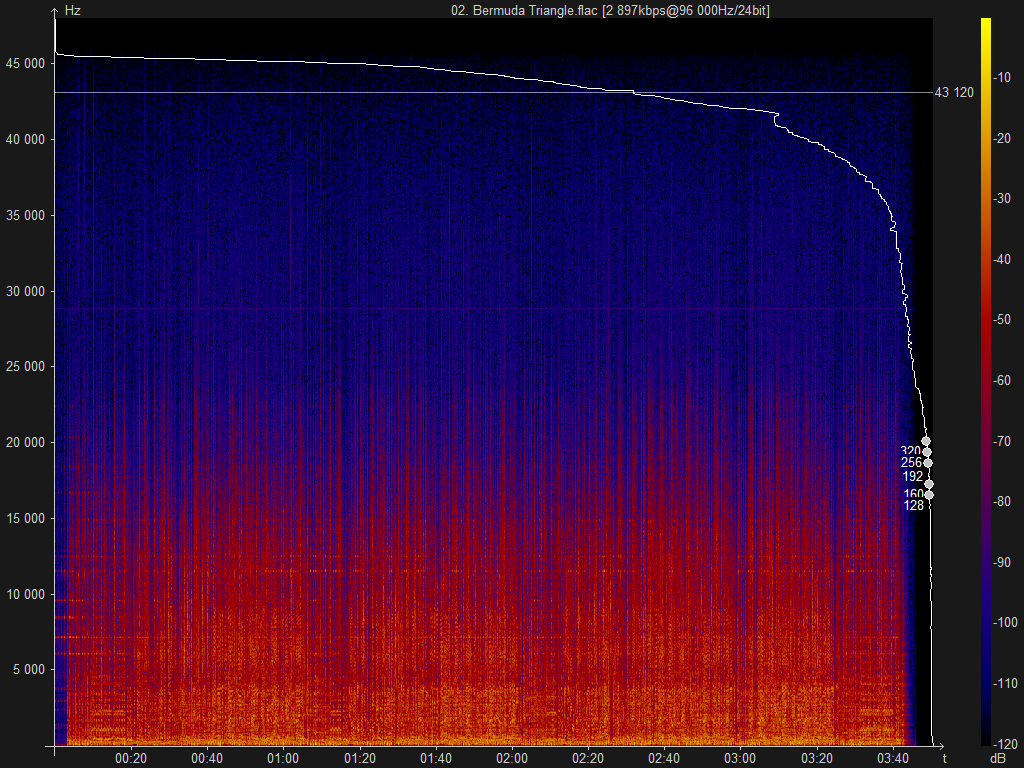Click the "01:00" time axis label
This screenshot has height=768, width=1024.
pyautogui.click(x=283, y=759)
